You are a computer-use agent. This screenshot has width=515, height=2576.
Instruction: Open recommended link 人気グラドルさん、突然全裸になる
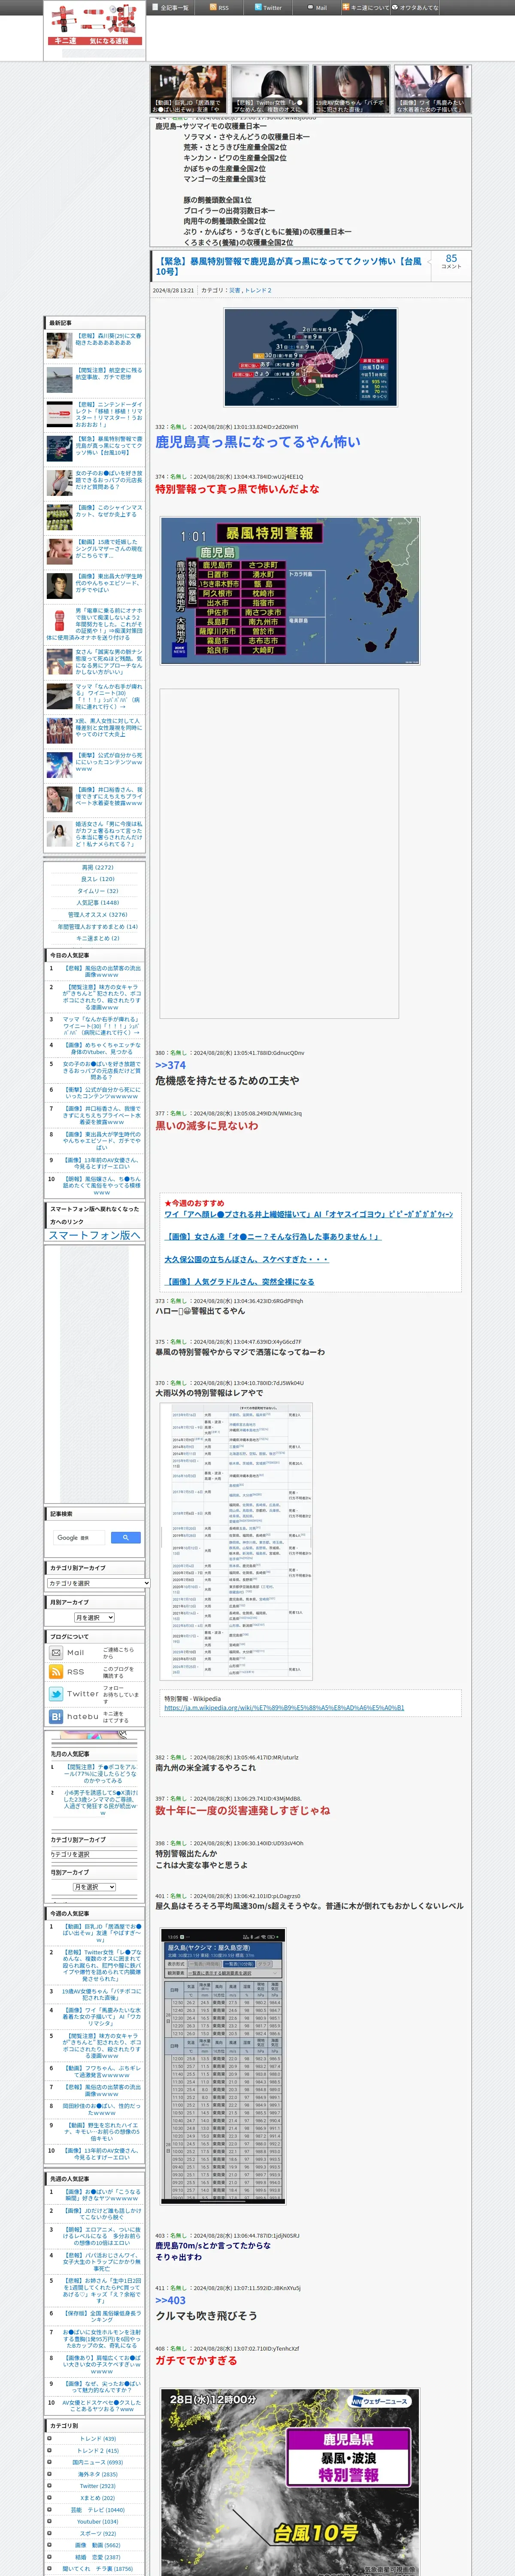coord(239,1282)
